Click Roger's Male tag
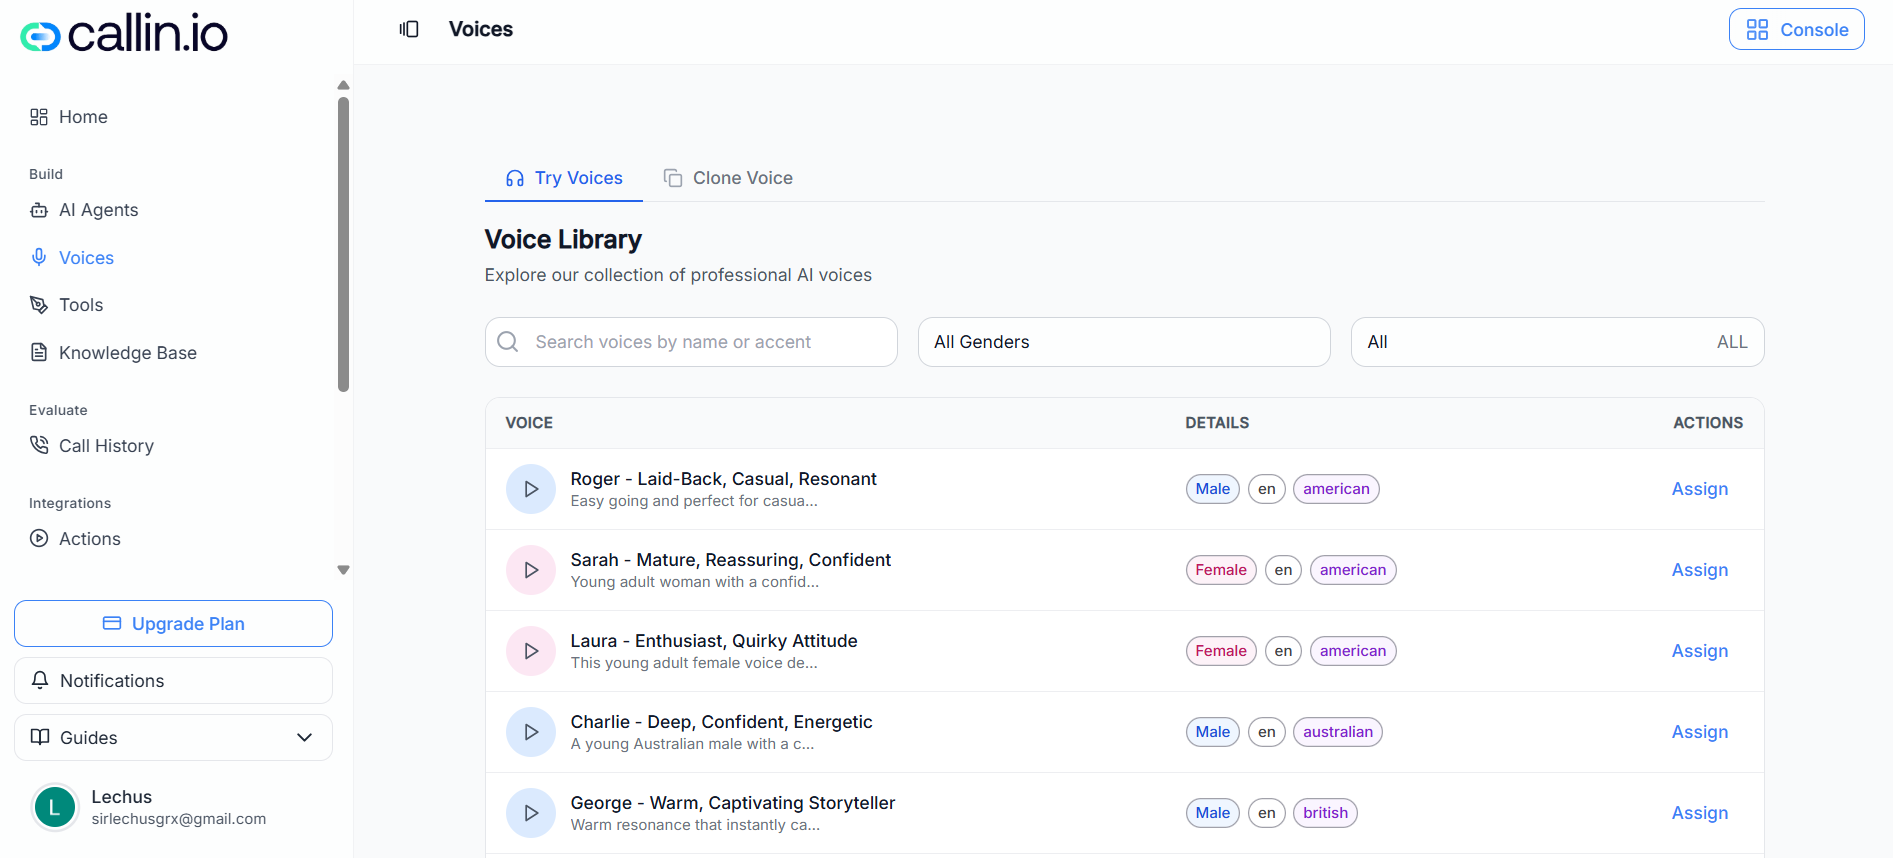The image size is (1893, 858). click(1213, 489)
